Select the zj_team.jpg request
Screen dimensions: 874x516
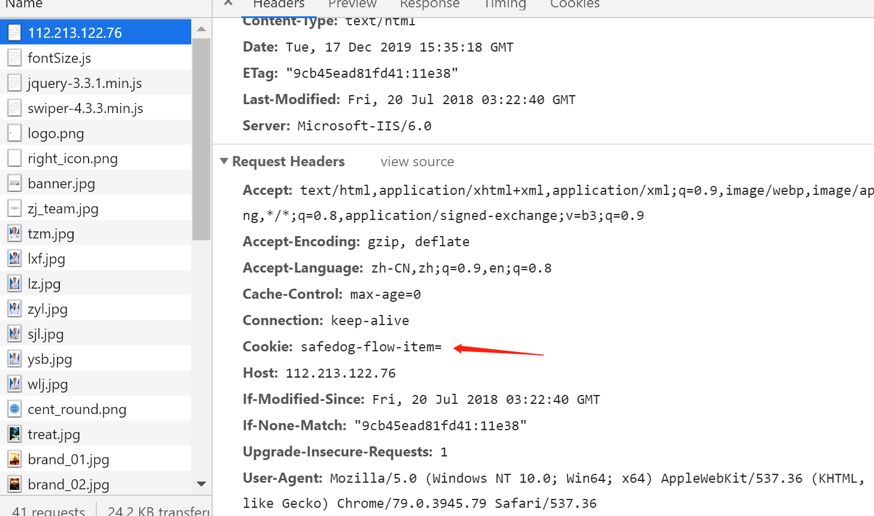[x=95, y=208]
